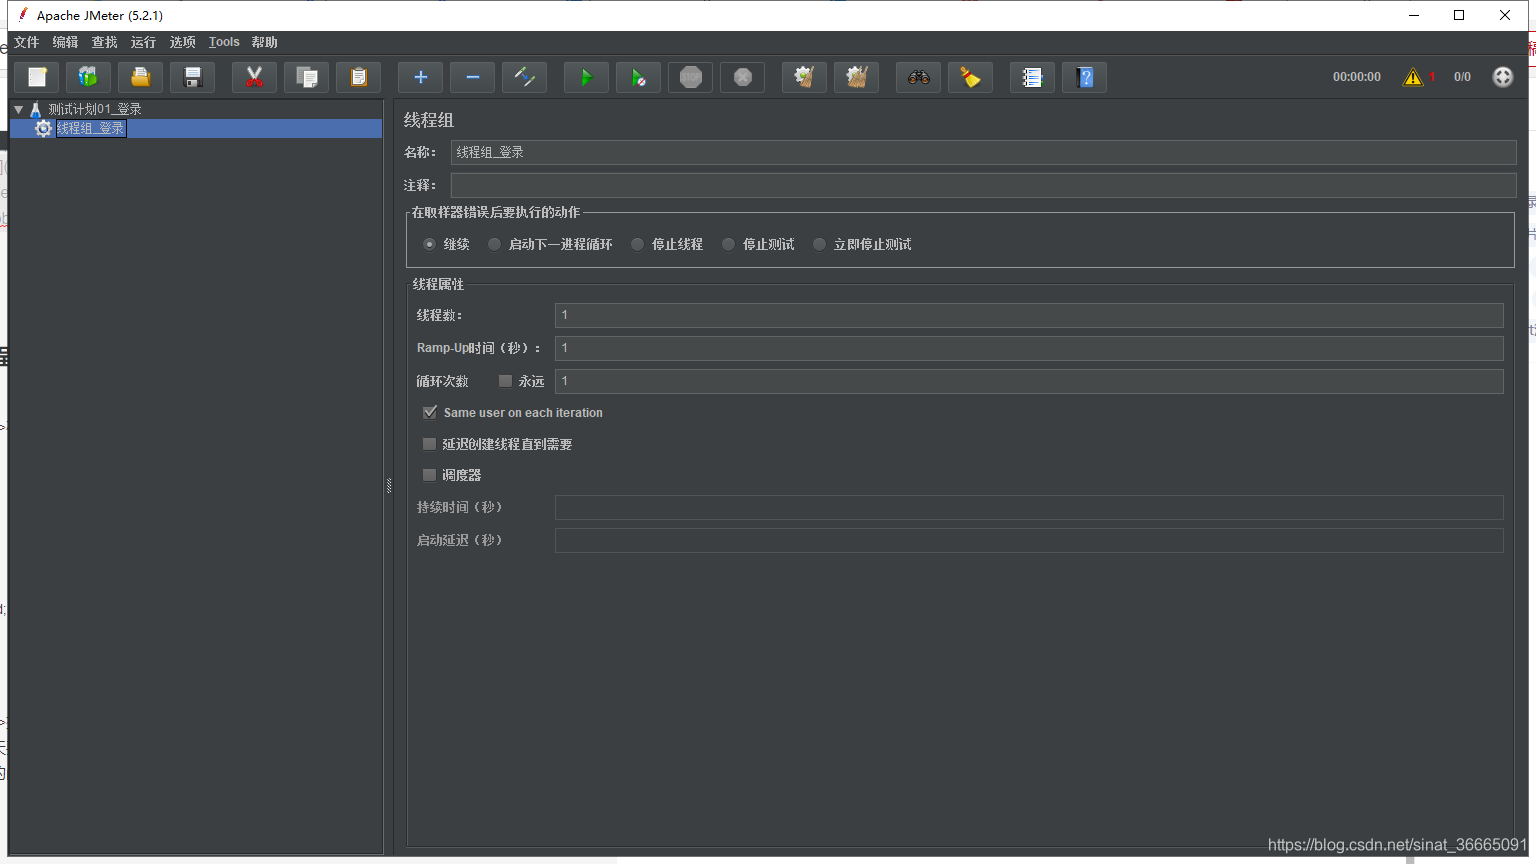The width and height of the screenshot is (1536, 864).
Task: Toggle the 永远 loop checkbox
Action: 505,381
